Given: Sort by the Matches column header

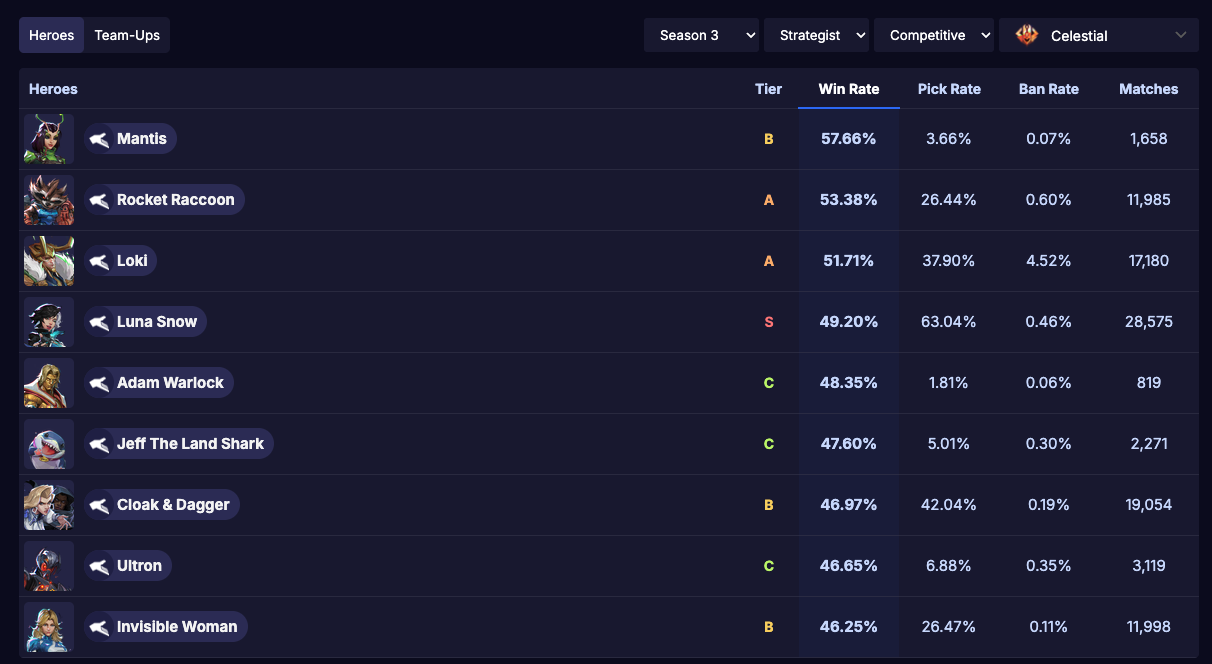Looking at the screenshot, I should 1149,89.
